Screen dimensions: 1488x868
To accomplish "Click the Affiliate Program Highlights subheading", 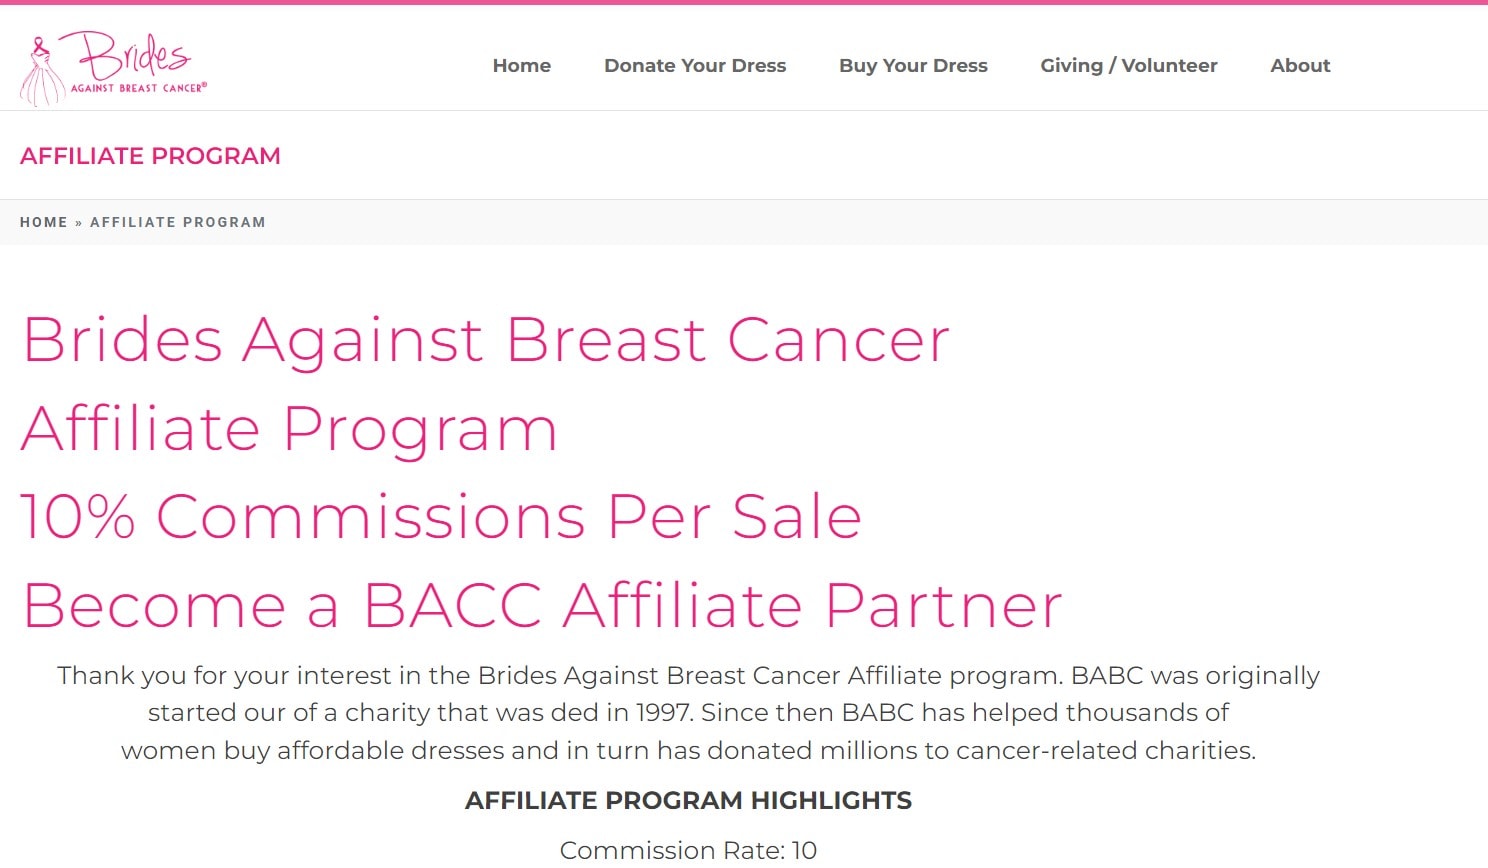I will coord(688,801).
